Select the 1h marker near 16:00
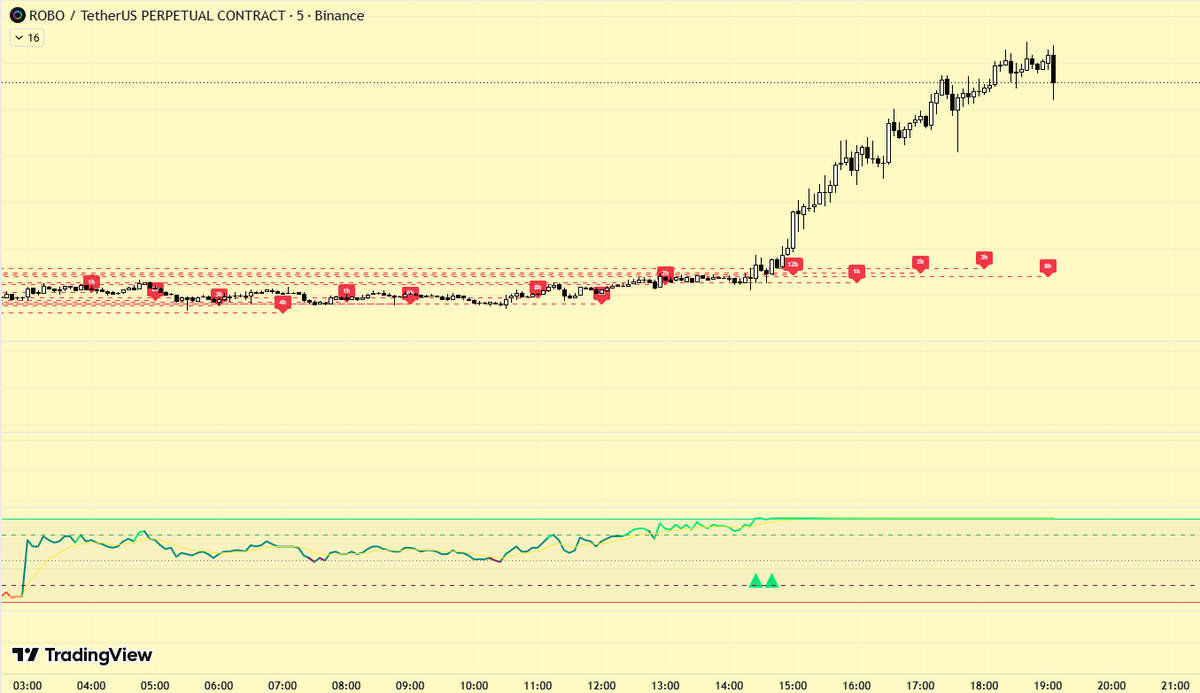Image resolution: width=1200 pixels, height=693 pixels. [x=856, y=272]
